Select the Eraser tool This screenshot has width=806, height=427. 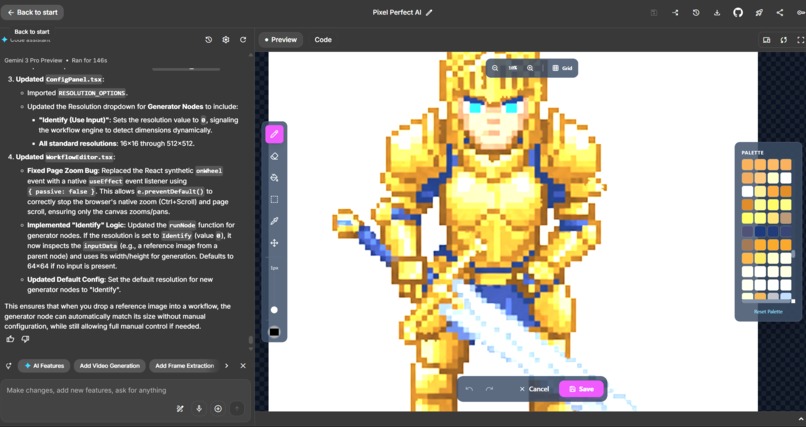(x=274, y=156)
